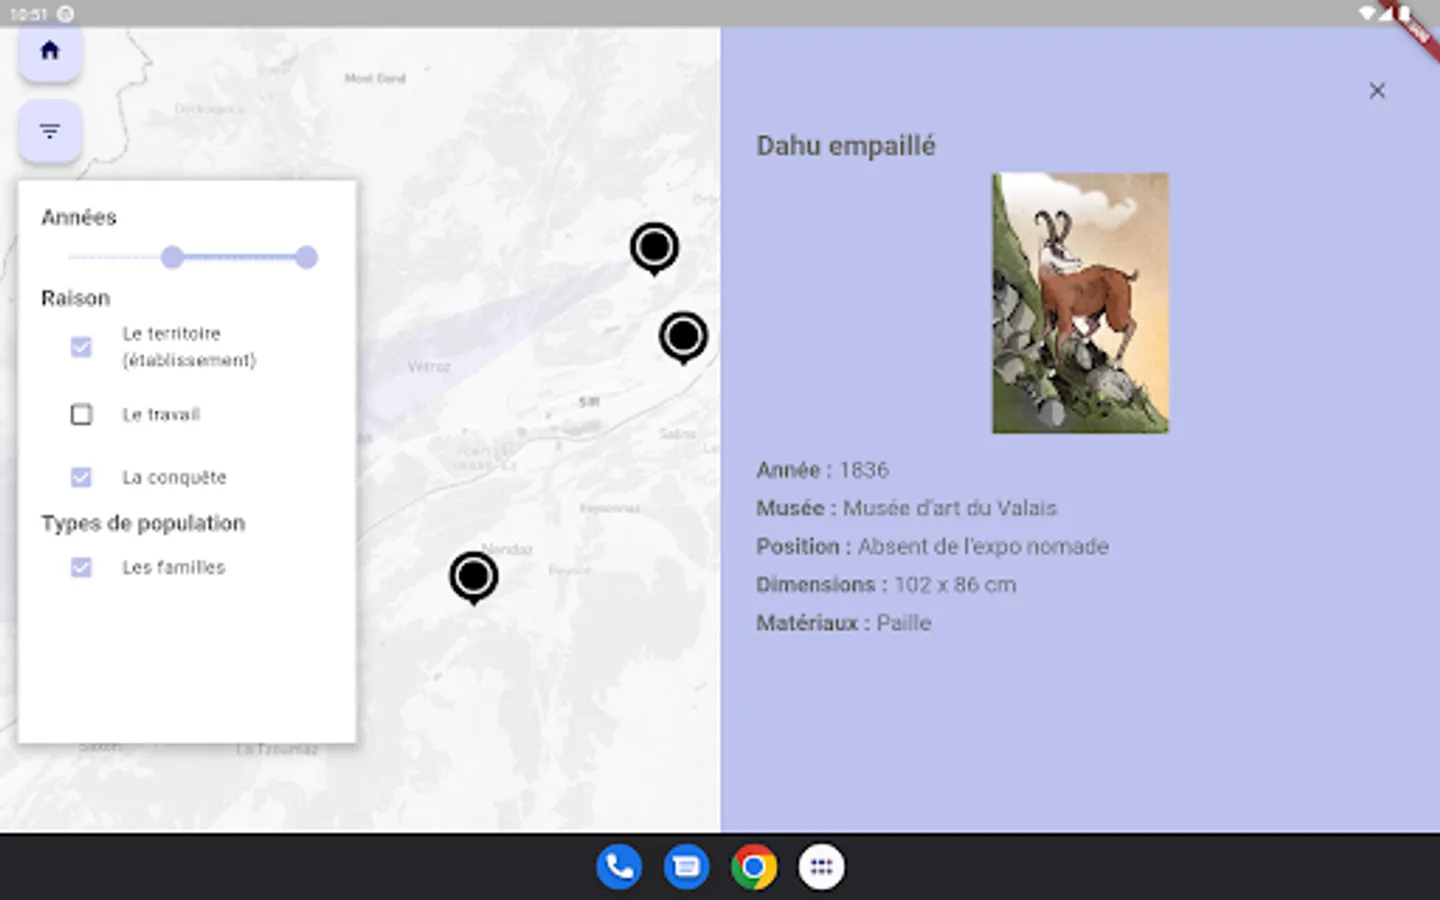Screen dimensions: 1440x900
Task: Click the 'Année : 1836' line
Action: coord(822,470)
